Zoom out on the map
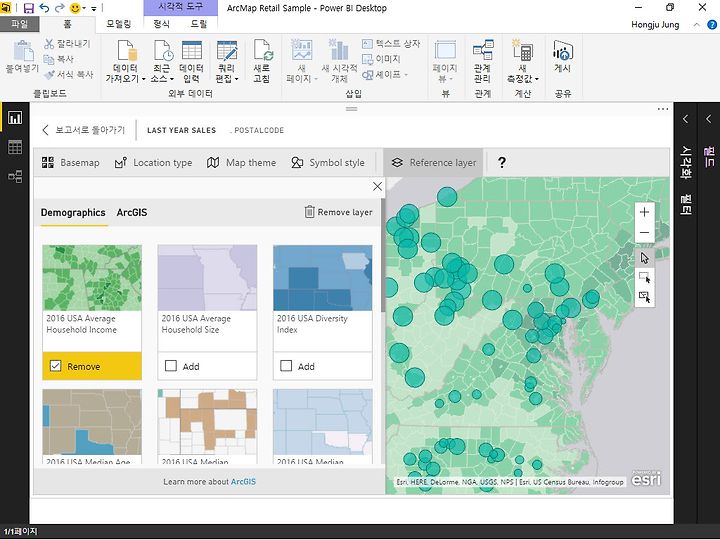This screenshot has height=540, width=720. (644, 232)
